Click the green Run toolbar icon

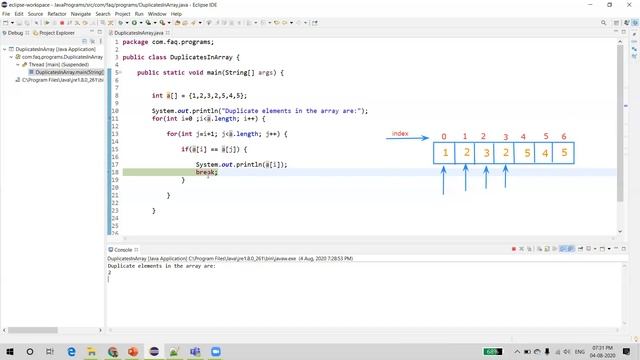click(x=134, y=23)
